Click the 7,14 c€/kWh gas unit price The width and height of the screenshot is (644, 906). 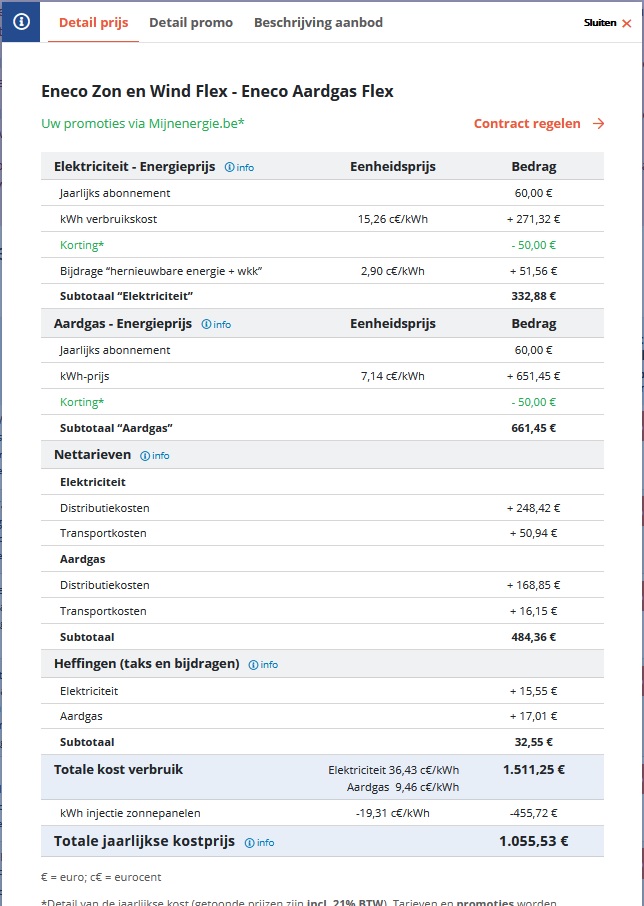point(393,376)
